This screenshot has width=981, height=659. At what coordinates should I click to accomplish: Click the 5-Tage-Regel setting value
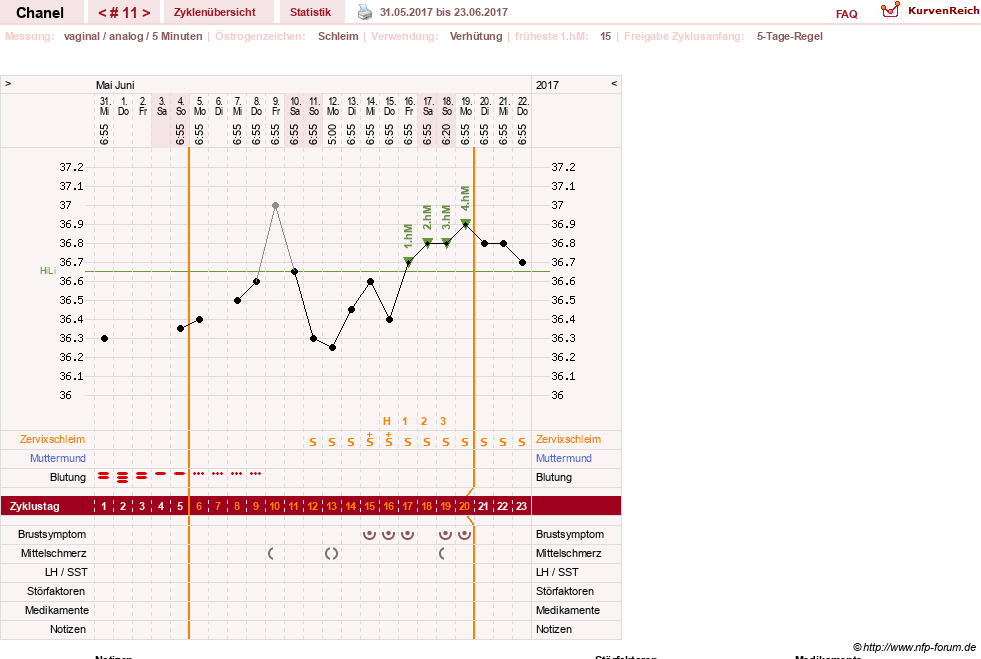click(x=790, y=36)
